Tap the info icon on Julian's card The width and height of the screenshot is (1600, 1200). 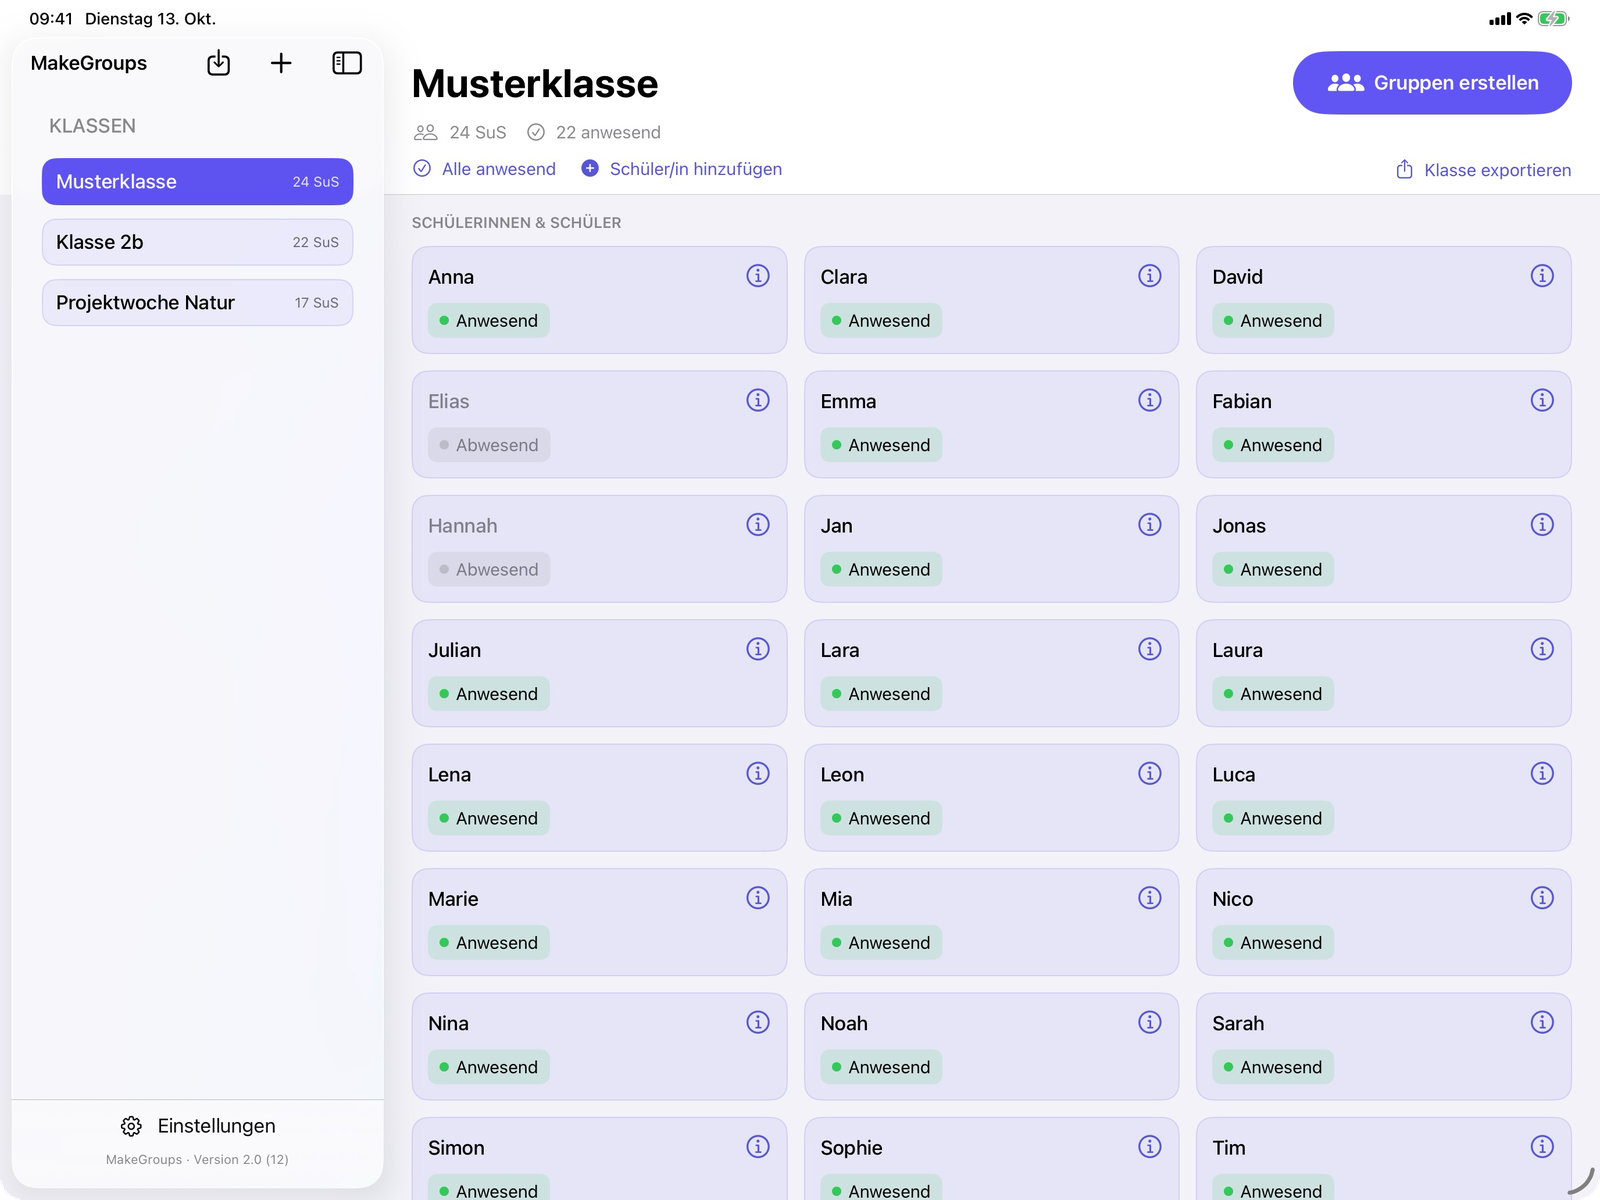[758, 649]
